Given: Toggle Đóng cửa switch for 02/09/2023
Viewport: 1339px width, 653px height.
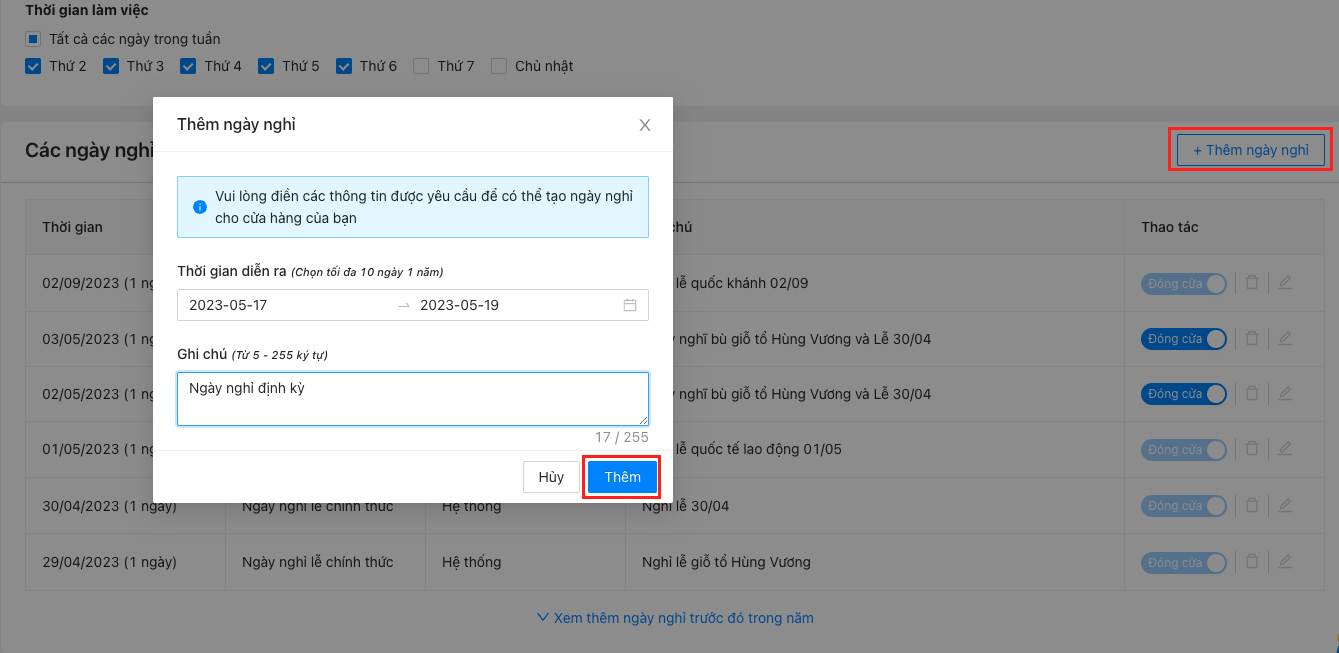Looking at the screenshot, I should [x=1184, y=283].
